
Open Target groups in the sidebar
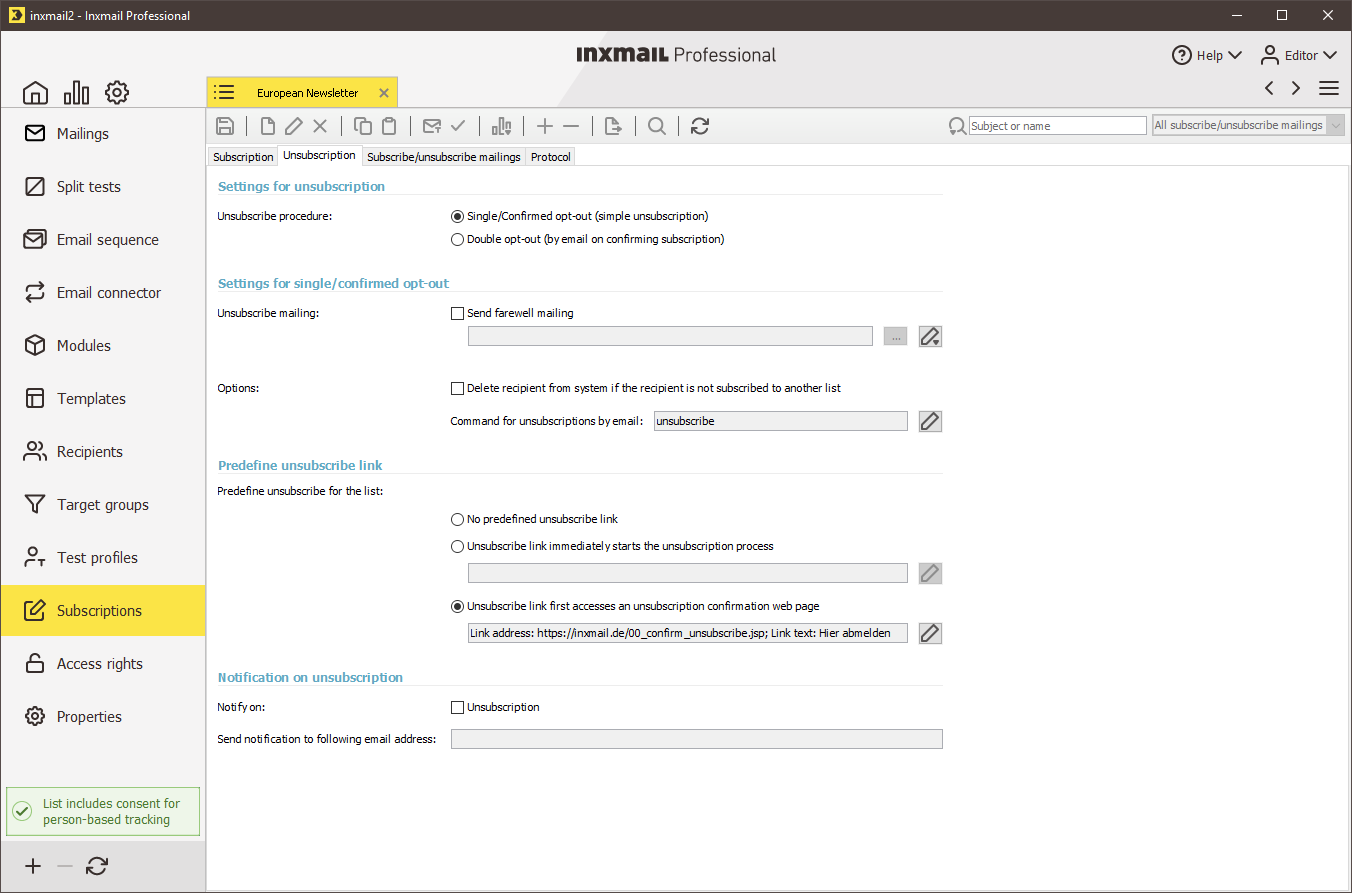click(103, 505)
